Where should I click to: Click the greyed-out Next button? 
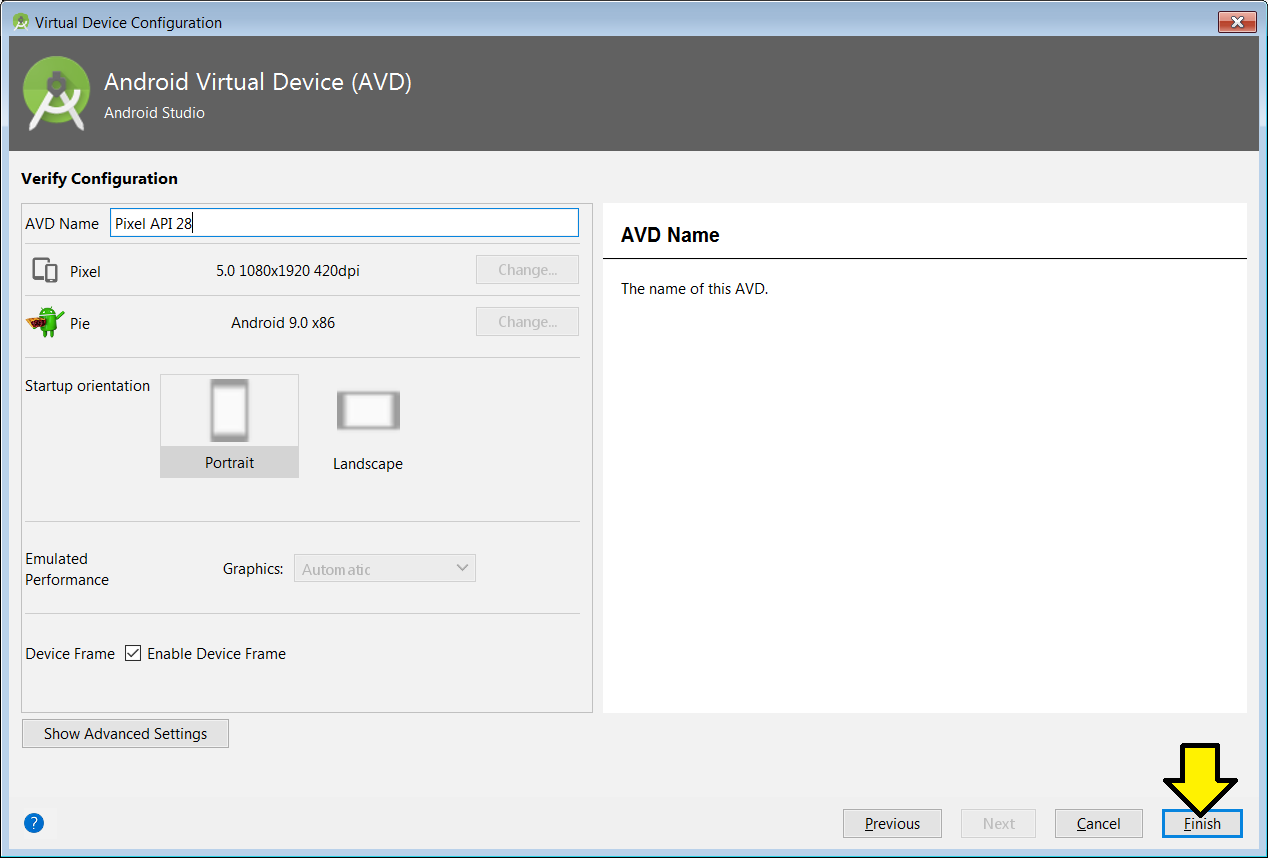(x=998, y=823)
